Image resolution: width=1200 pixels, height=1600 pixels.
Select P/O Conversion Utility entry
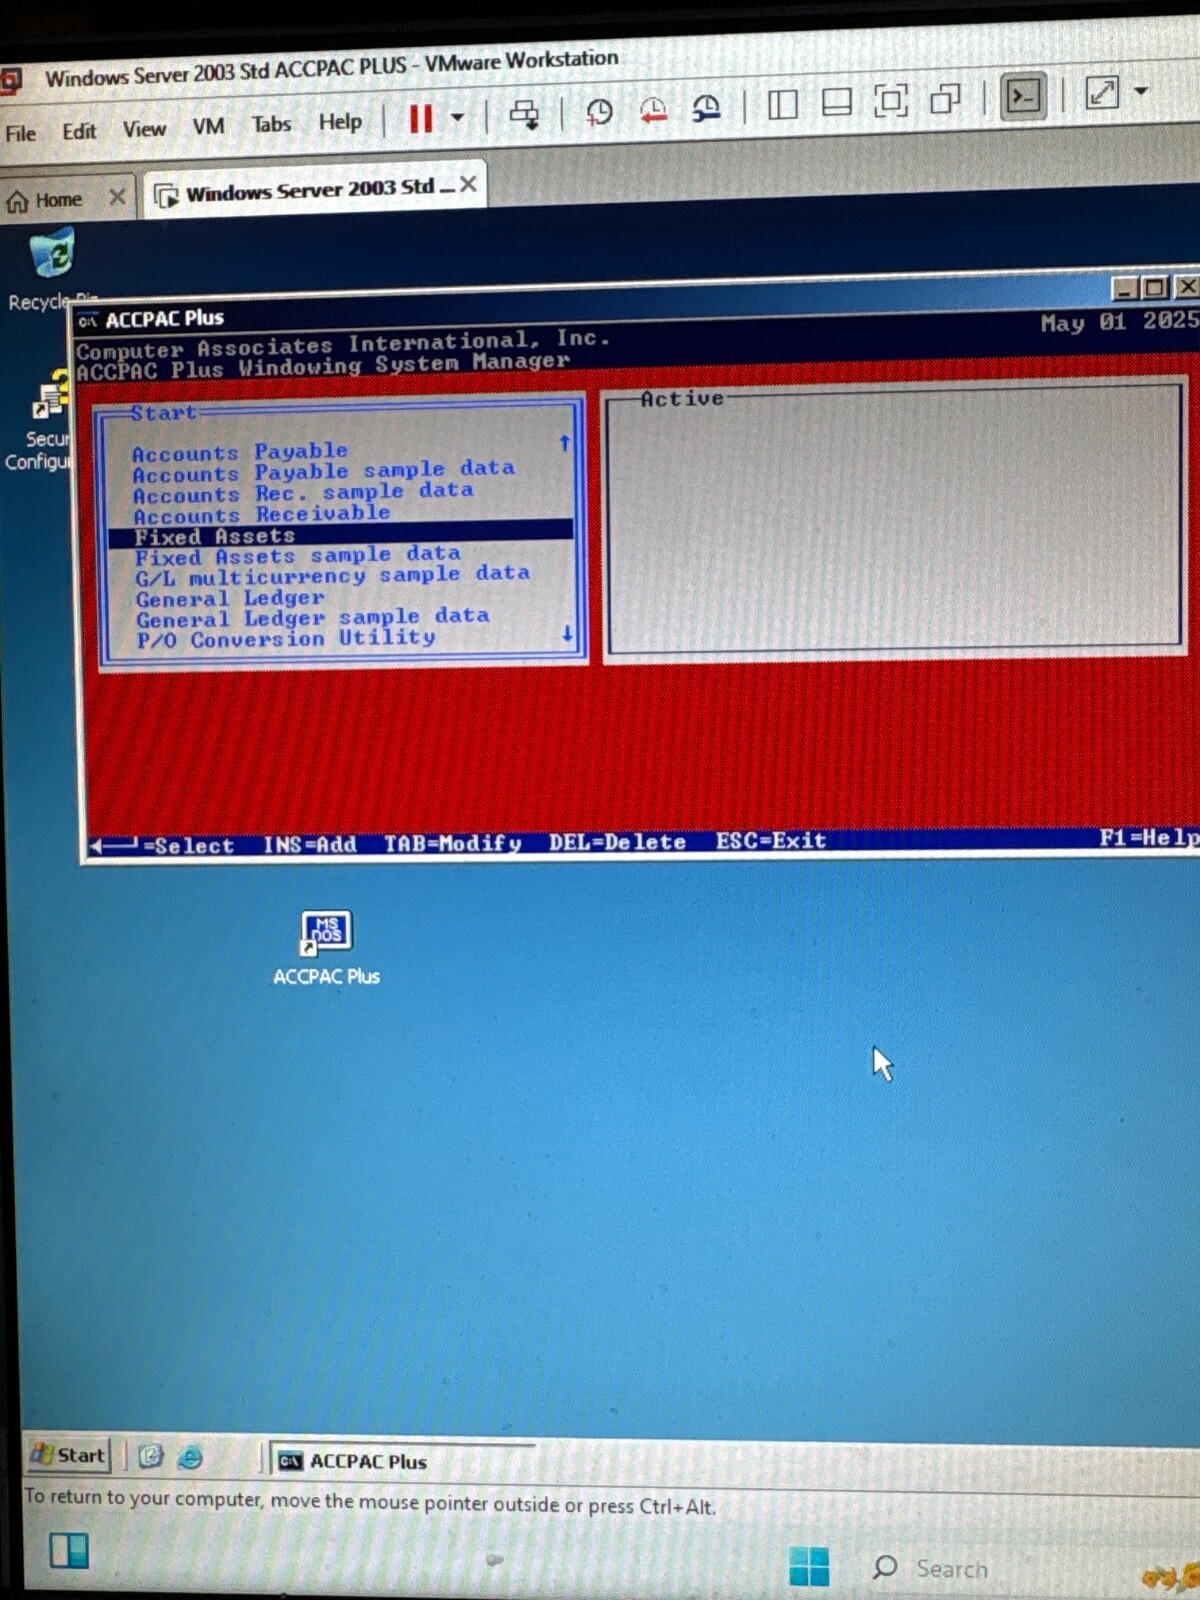pos(286,639)
